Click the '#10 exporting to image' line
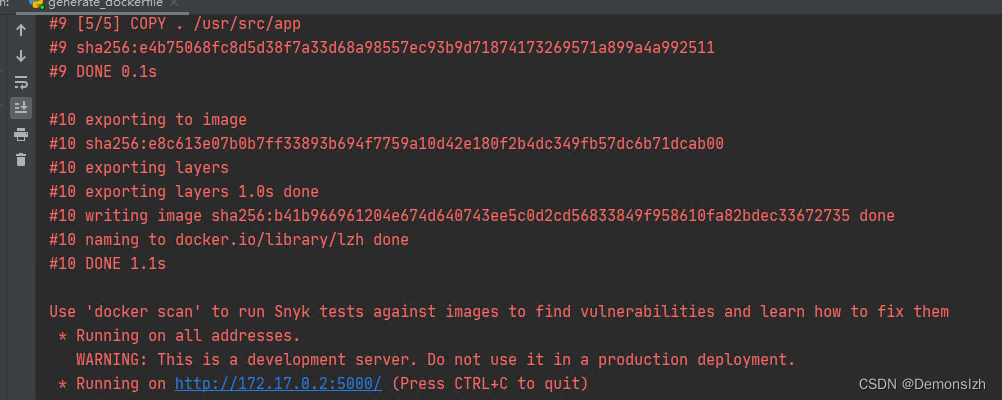The image size is (1002, 400). (147, 120)
